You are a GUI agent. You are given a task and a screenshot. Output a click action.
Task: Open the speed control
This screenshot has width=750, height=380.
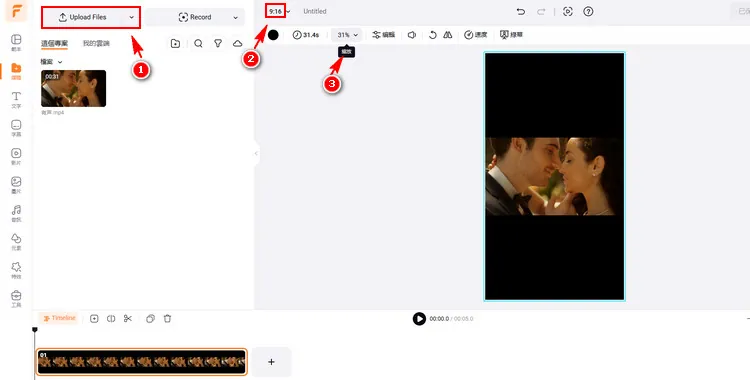pos(475,35)
